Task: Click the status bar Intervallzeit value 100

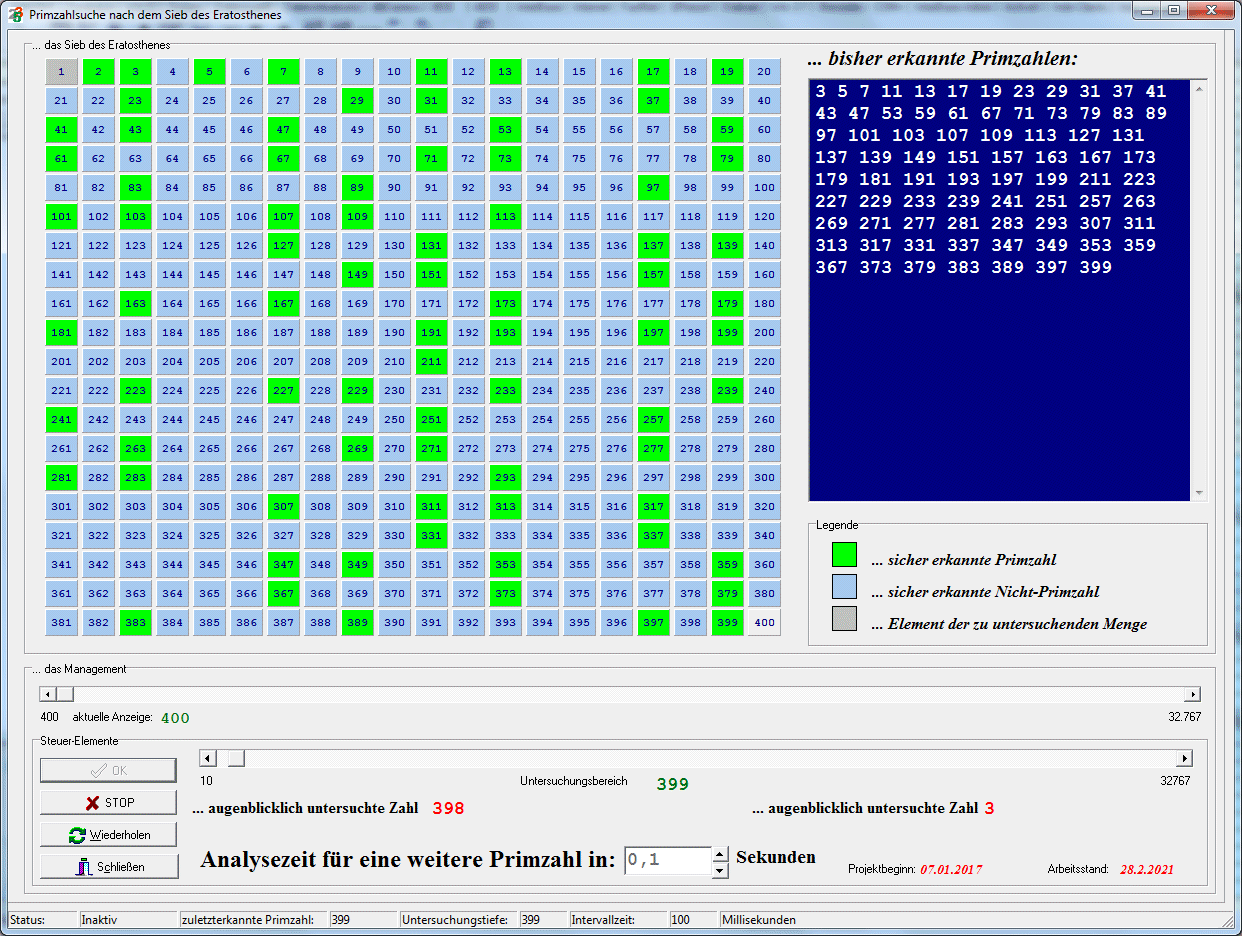Action: point(693,919)
